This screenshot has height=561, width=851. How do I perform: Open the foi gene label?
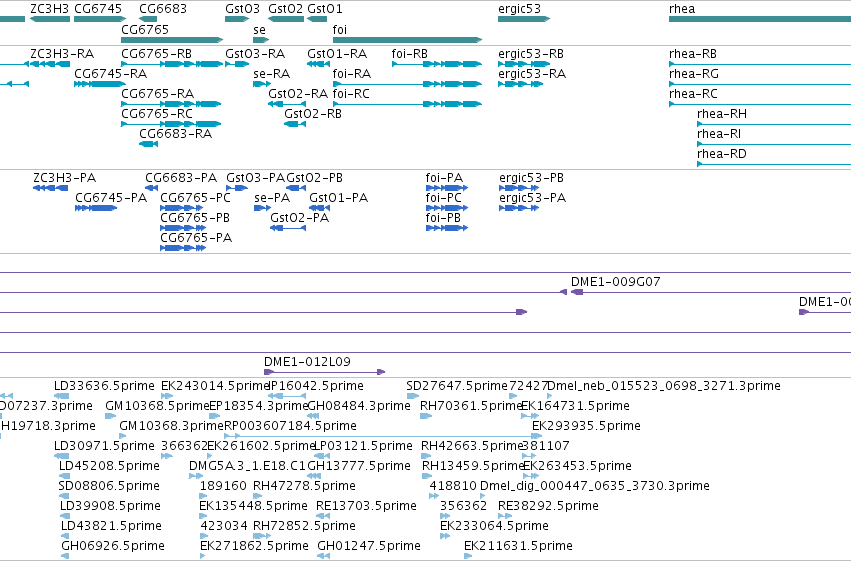coord(340,29)
